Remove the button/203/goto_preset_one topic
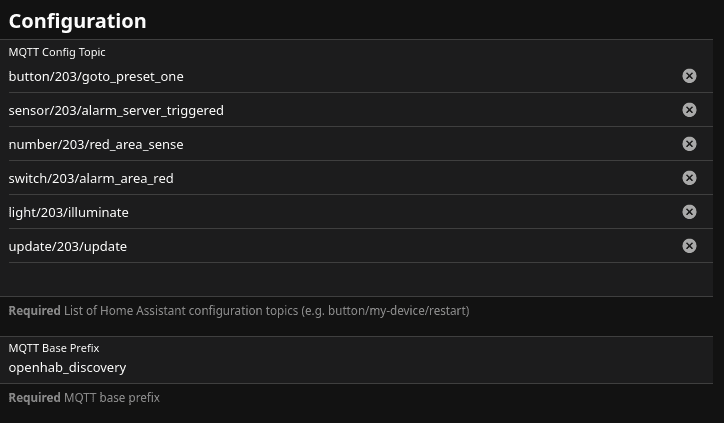Image resolution: width=724 pixels, height=423 pixels. point(689,76)
